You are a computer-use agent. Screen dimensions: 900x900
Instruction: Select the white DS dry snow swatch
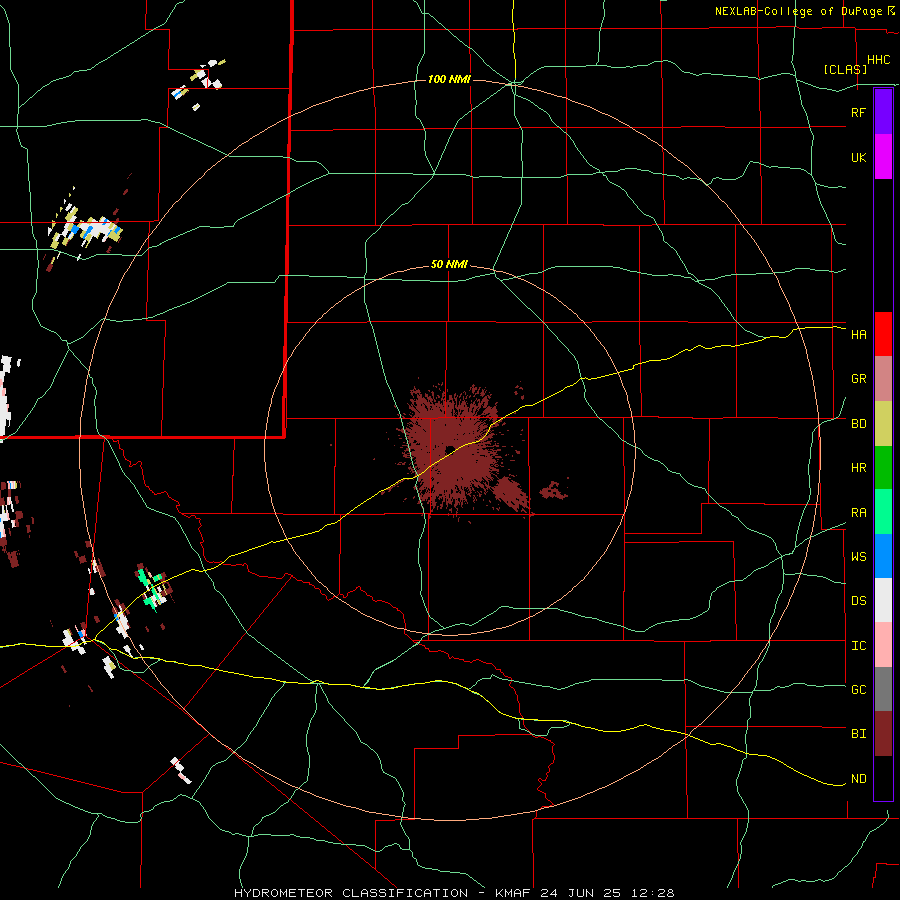click(883, 600)
